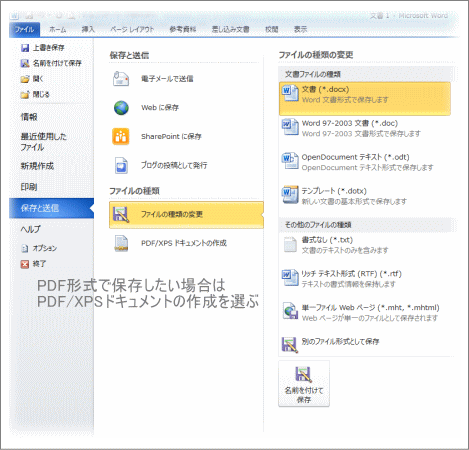Click the large 名前を付けて保存 button
Screen dimensions: 469x450
tap(304, 384)
